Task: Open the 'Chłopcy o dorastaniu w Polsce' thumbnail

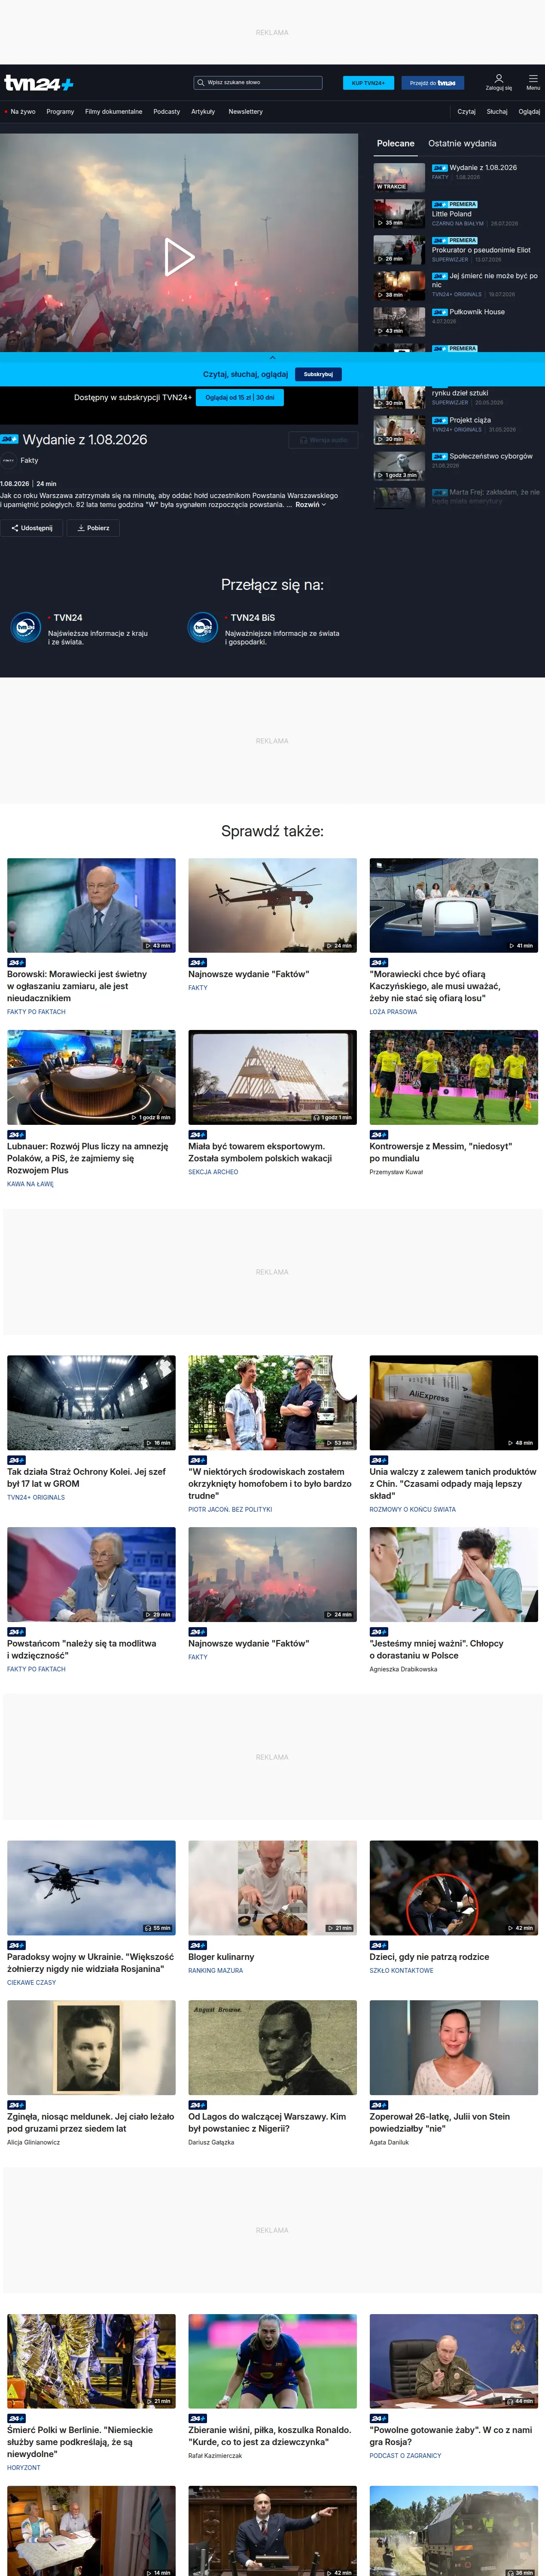Action: [x=454, y=1574]
